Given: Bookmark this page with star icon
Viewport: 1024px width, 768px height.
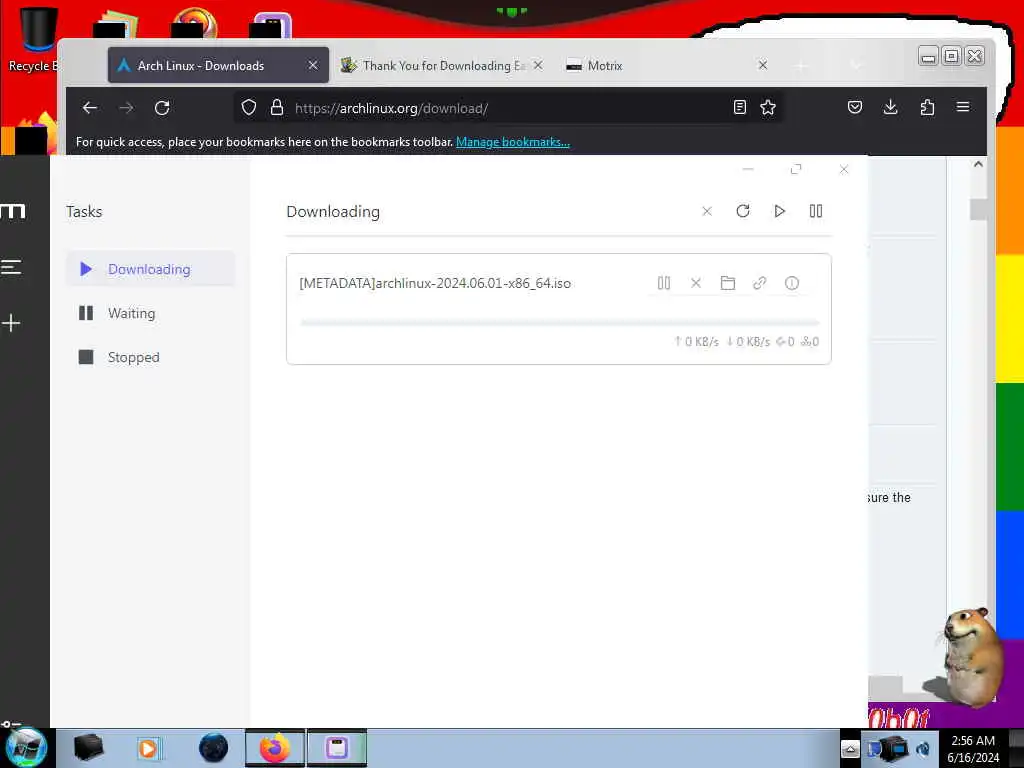Looking at the screenshot, I should pyautogui.click(x=768, y=107).
